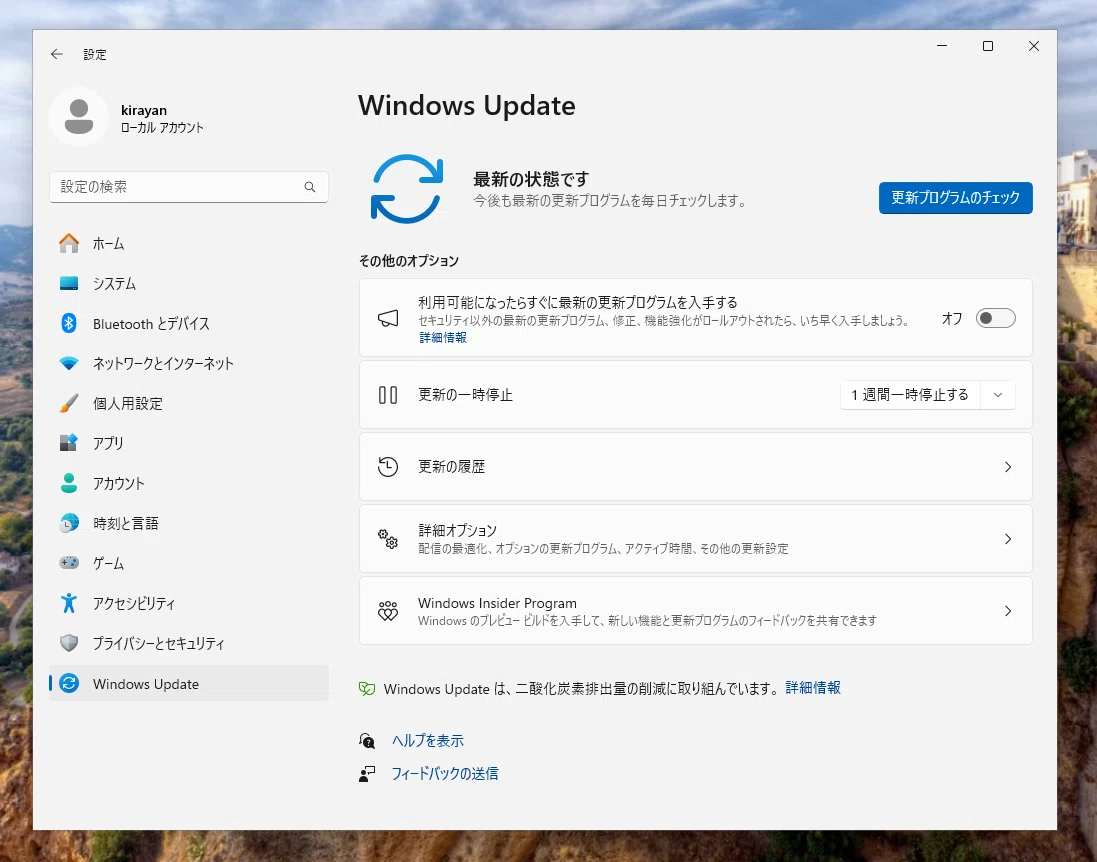Click the 更新プログラムのチェック button
Screen dimensions: 1097x862
[956, 197]
